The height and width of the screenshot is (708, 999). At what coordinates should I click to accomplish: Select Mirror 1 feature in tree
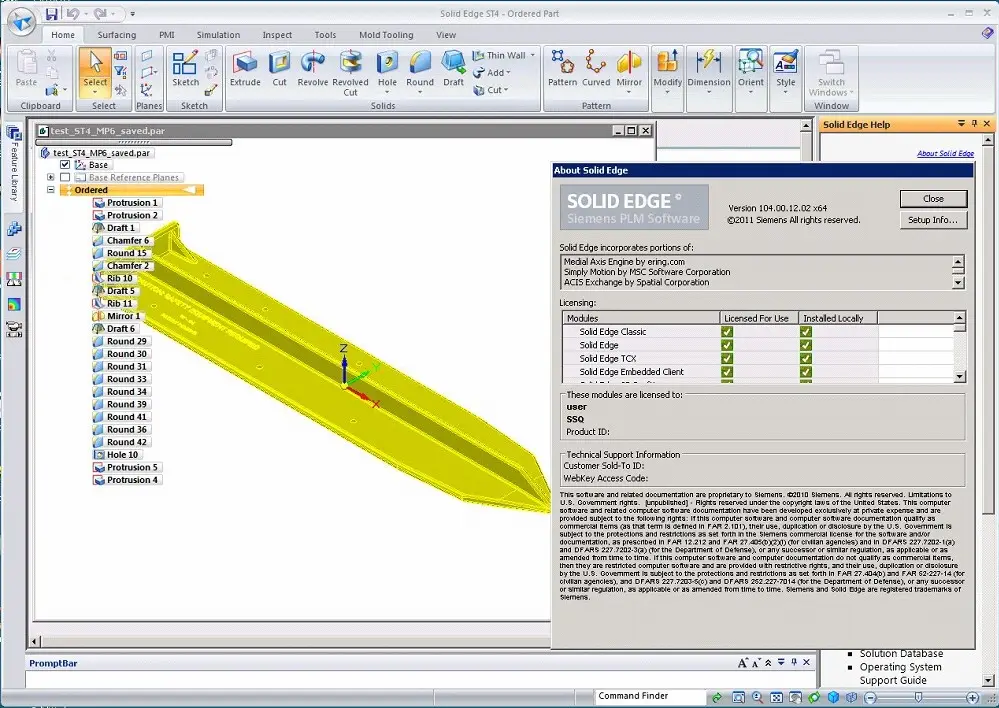point(117,316)
